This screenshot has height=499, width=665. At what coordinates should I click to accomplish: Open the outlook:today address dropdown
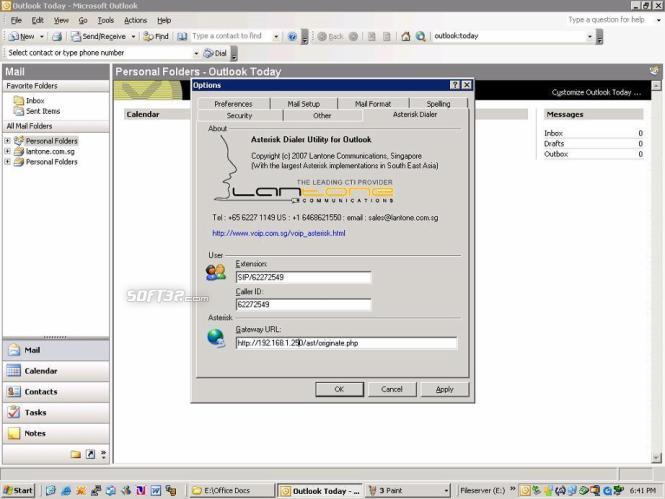[590, 37]
